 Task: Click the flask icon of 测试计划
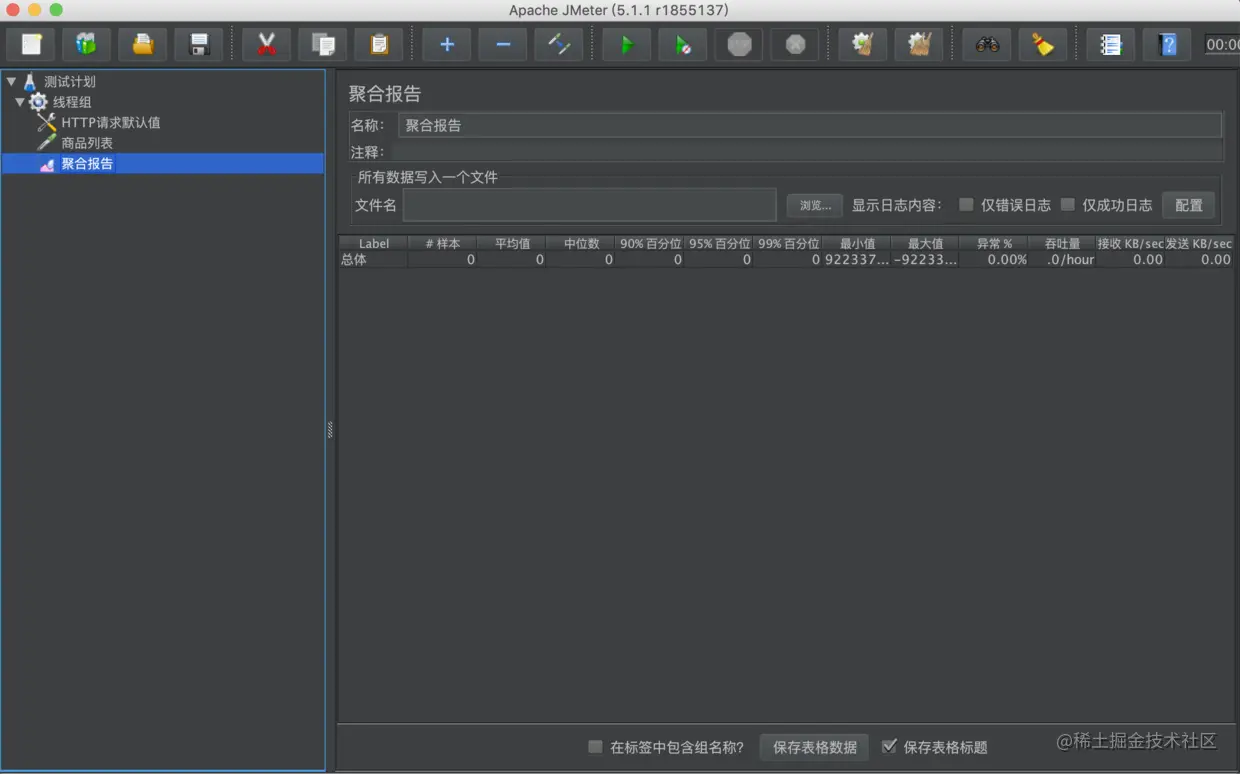coord(29,82)
